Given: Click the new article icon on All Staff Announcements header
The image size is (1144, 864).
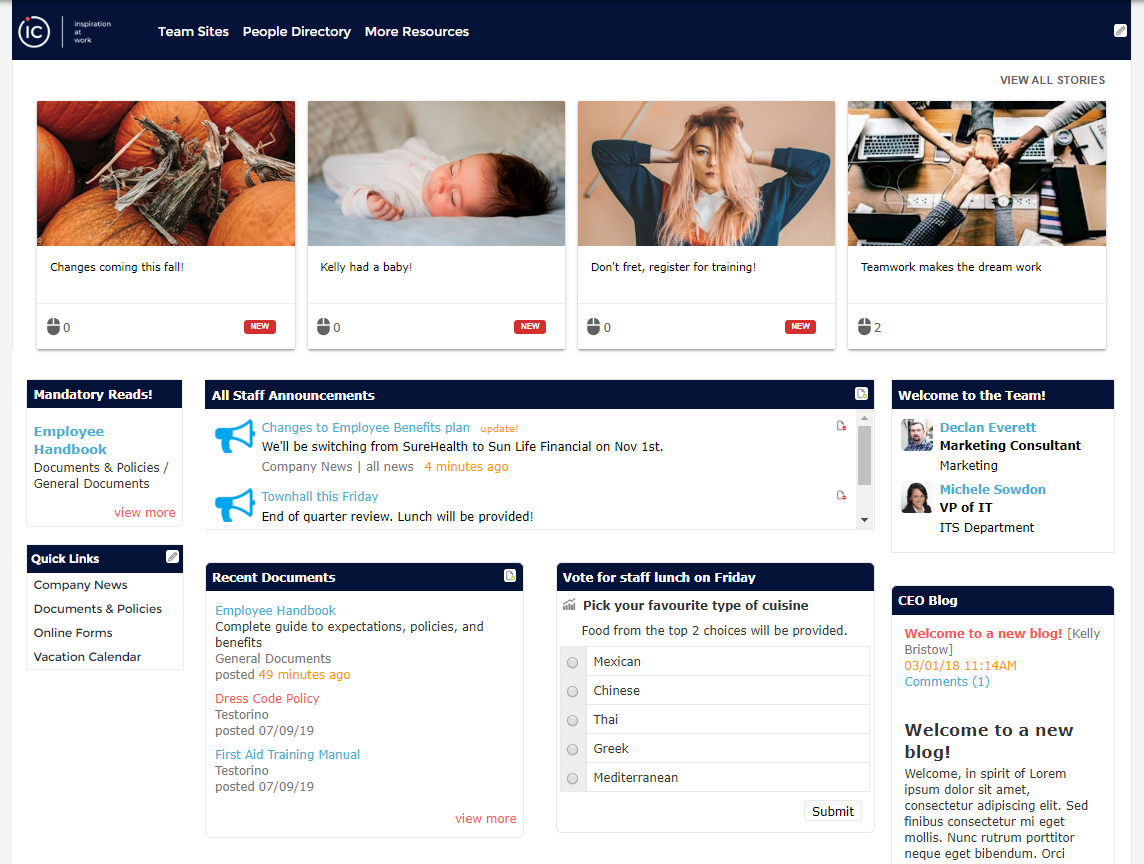Looking at the screenshot, I should (861, 393).
